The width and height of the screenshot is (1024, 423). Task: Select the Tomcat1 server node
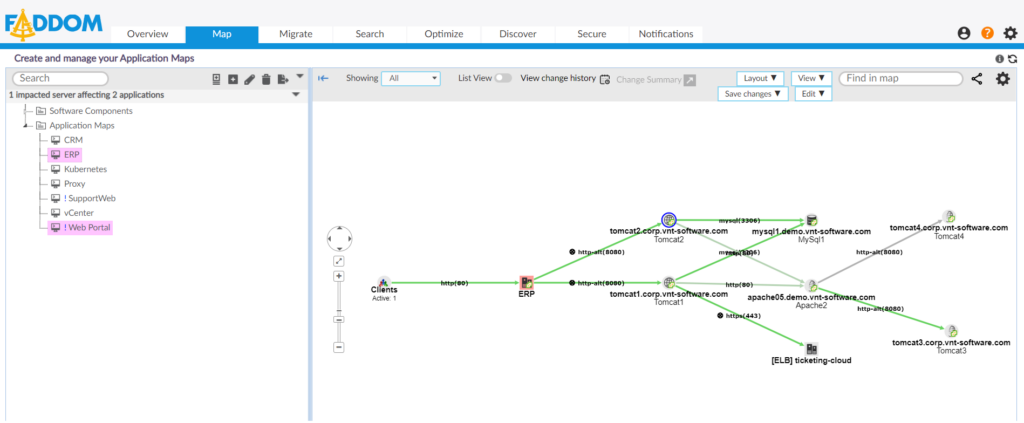[x=669, y=283]
